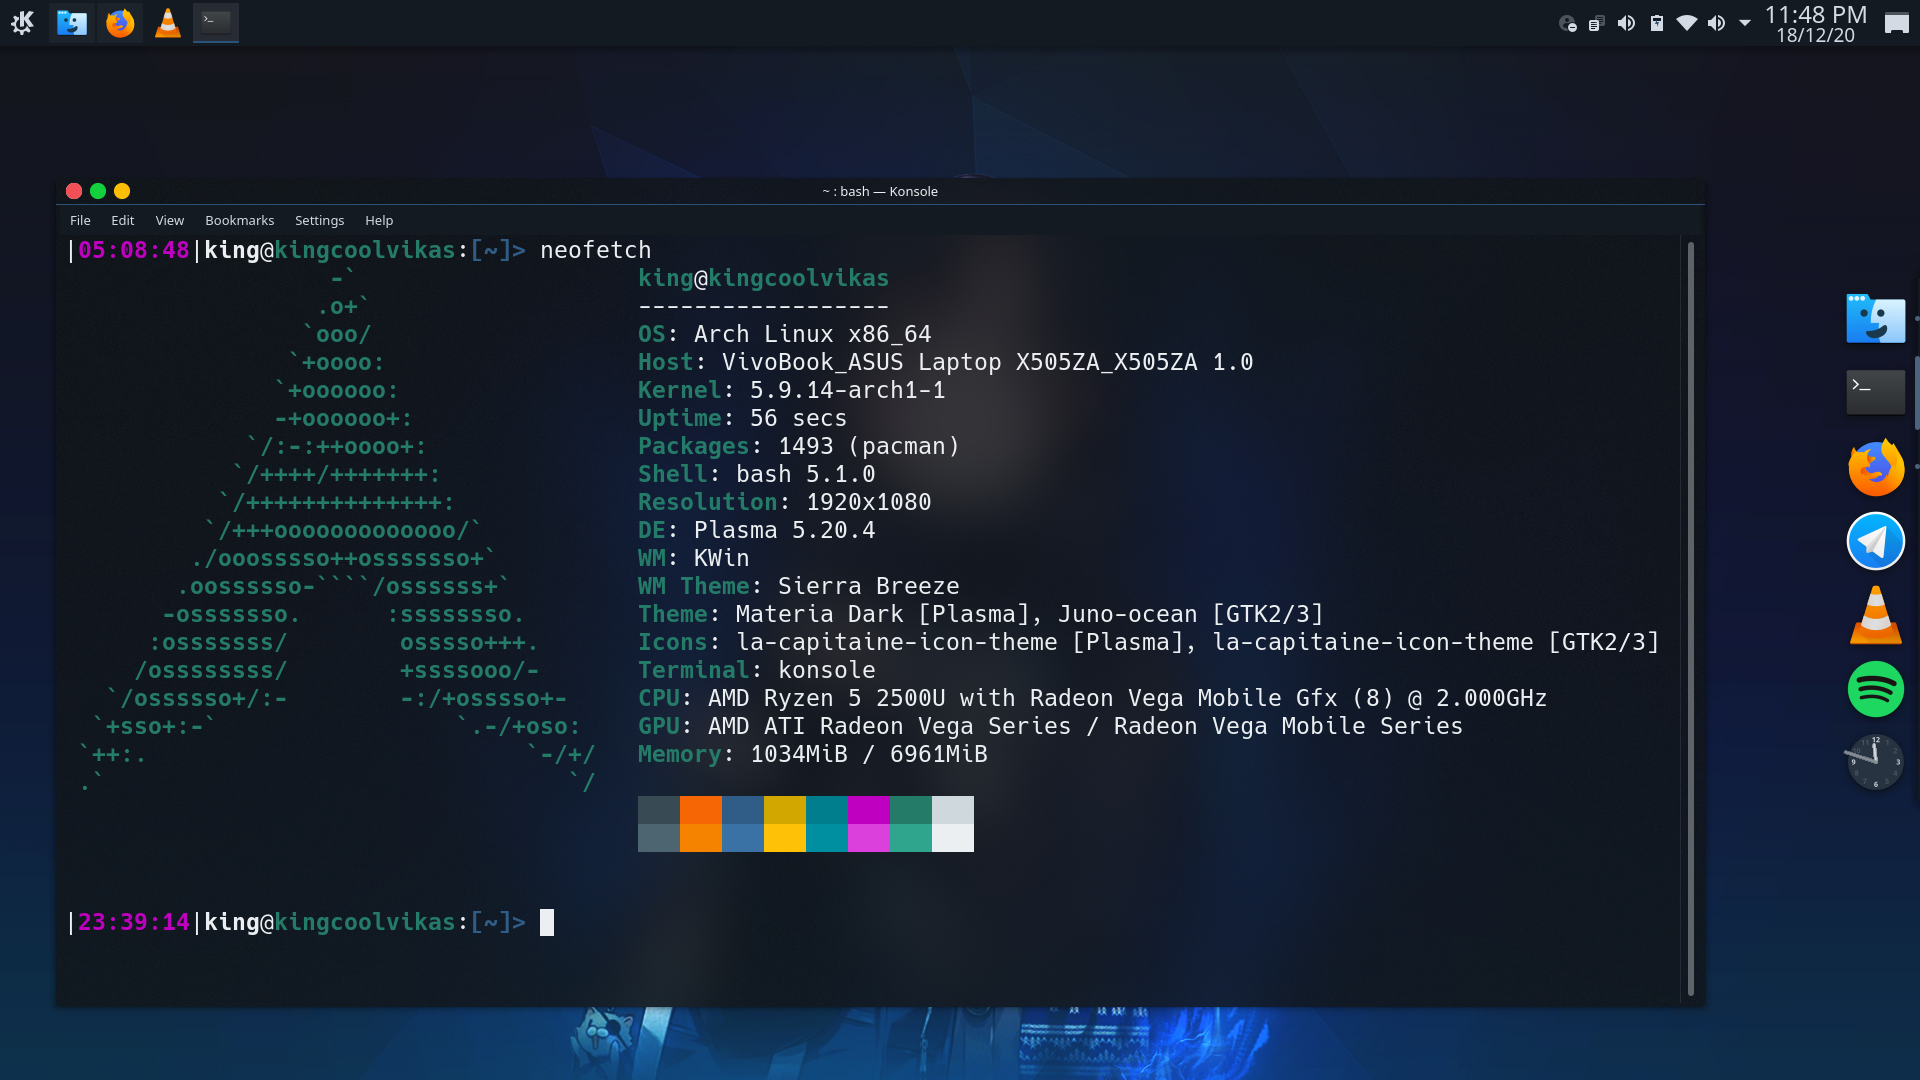1920x1080 pixels.
Task: Open the KDE application launcher
Action: pyautogui.click(x=22, y=22)
